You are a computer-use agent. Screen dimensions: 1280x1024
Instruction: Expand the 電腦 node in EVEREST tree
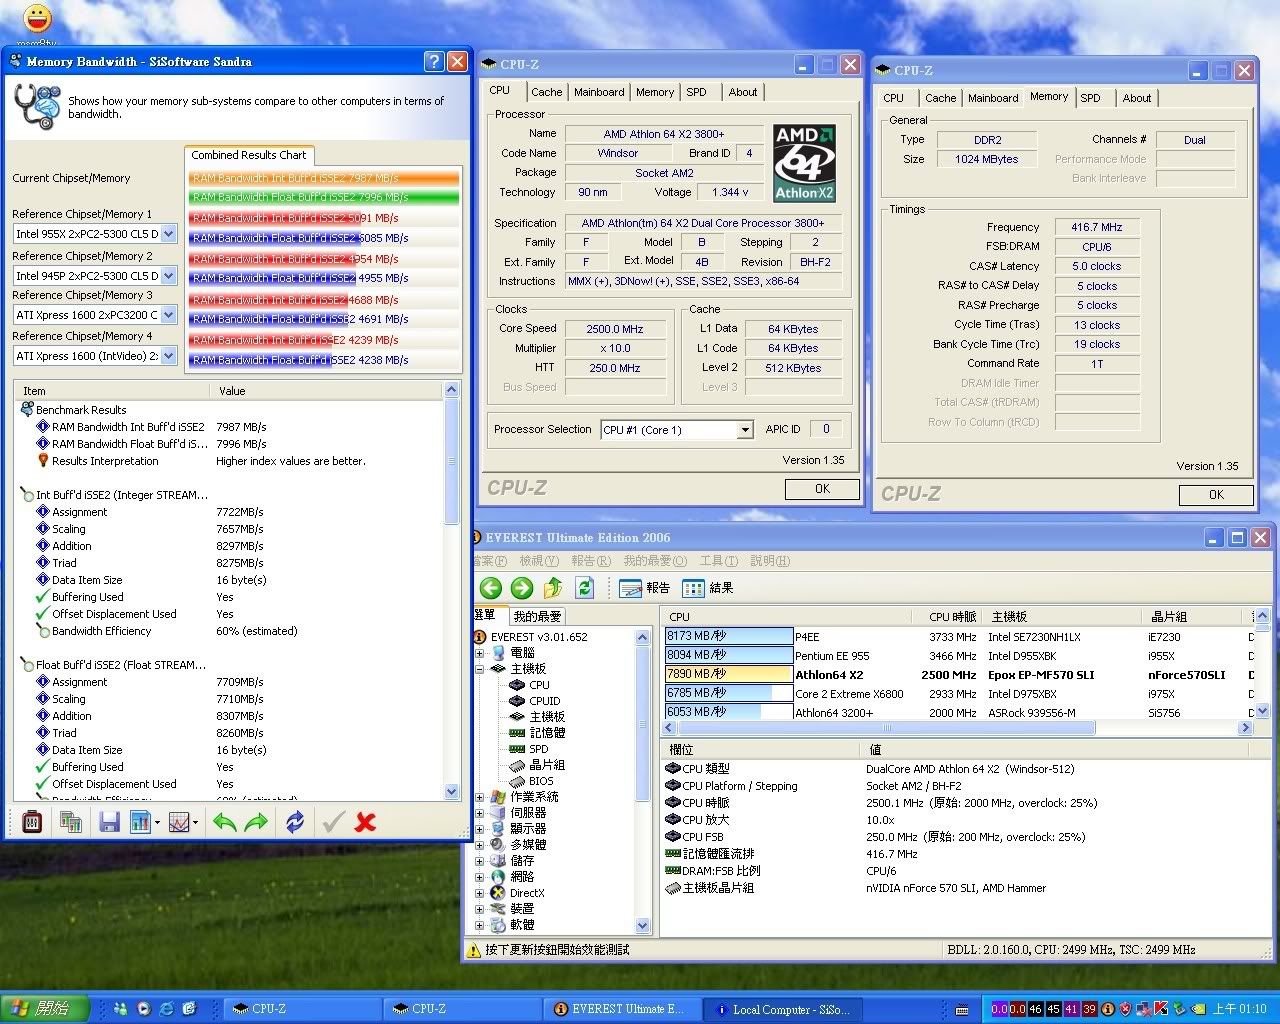click(480, 653)
